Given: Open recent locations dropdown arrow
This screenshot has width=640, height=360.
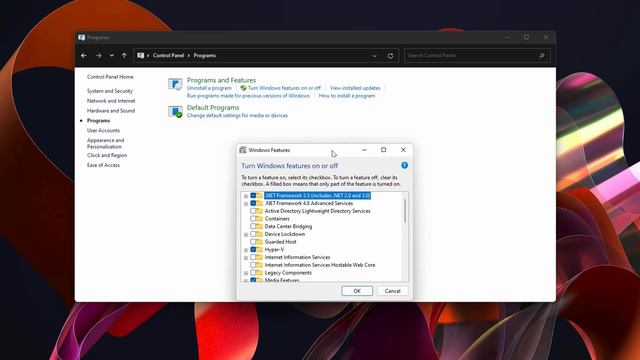Looking at the screenshot, I should [x=111, y=56].
